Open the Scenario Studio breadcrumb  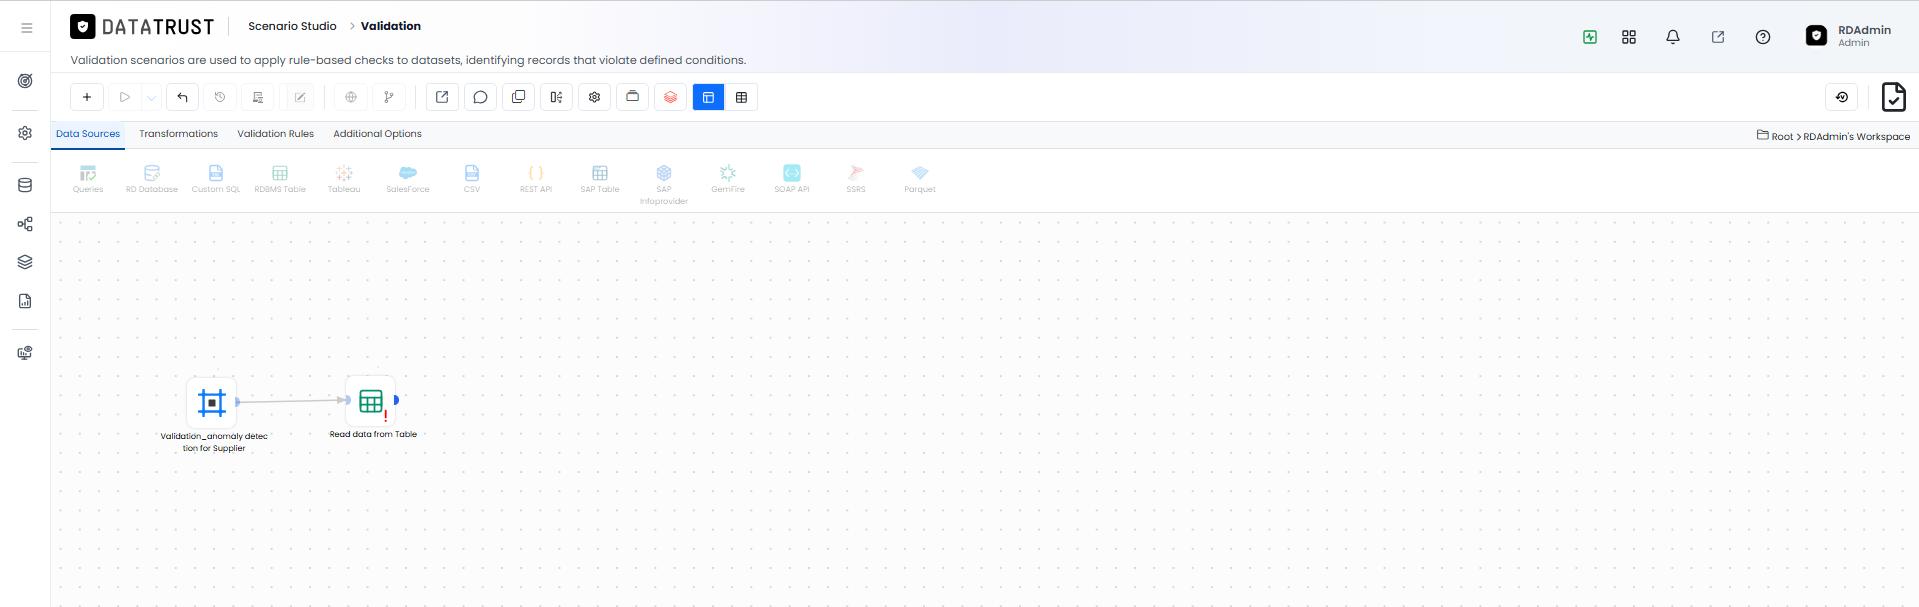(x=292, y=26)
